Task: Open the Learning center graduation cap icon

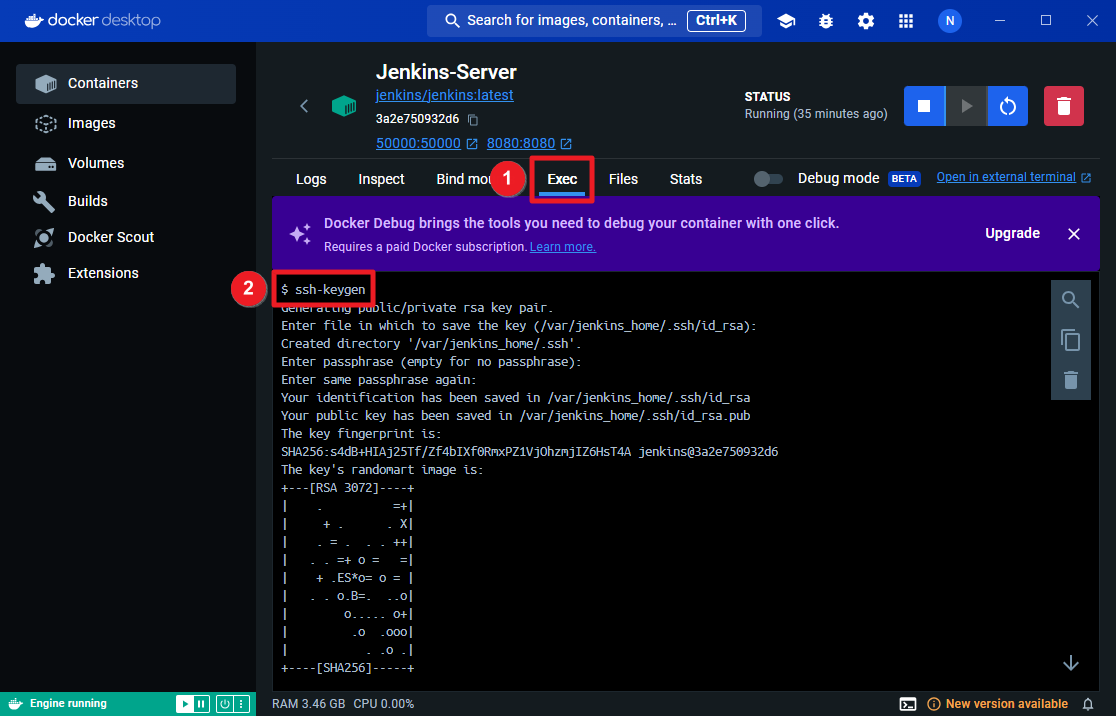Action: click(x=786, y=21)
